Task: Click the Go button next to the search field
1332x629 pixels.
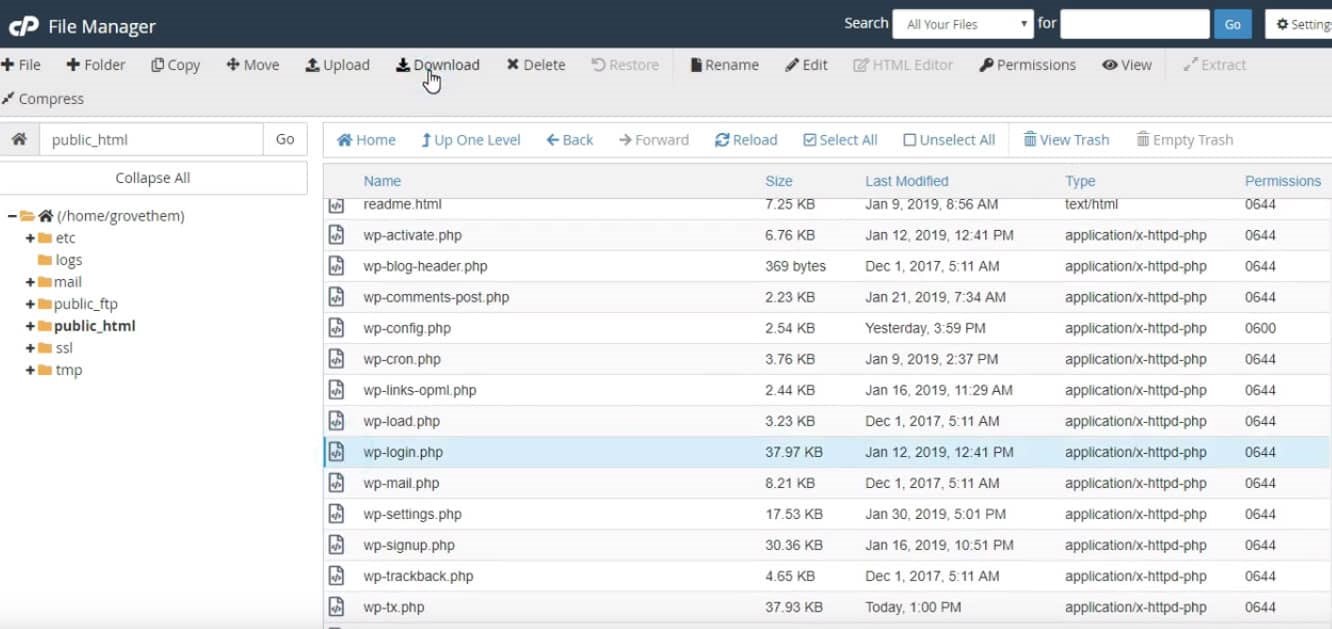Action: point(1232,22)
